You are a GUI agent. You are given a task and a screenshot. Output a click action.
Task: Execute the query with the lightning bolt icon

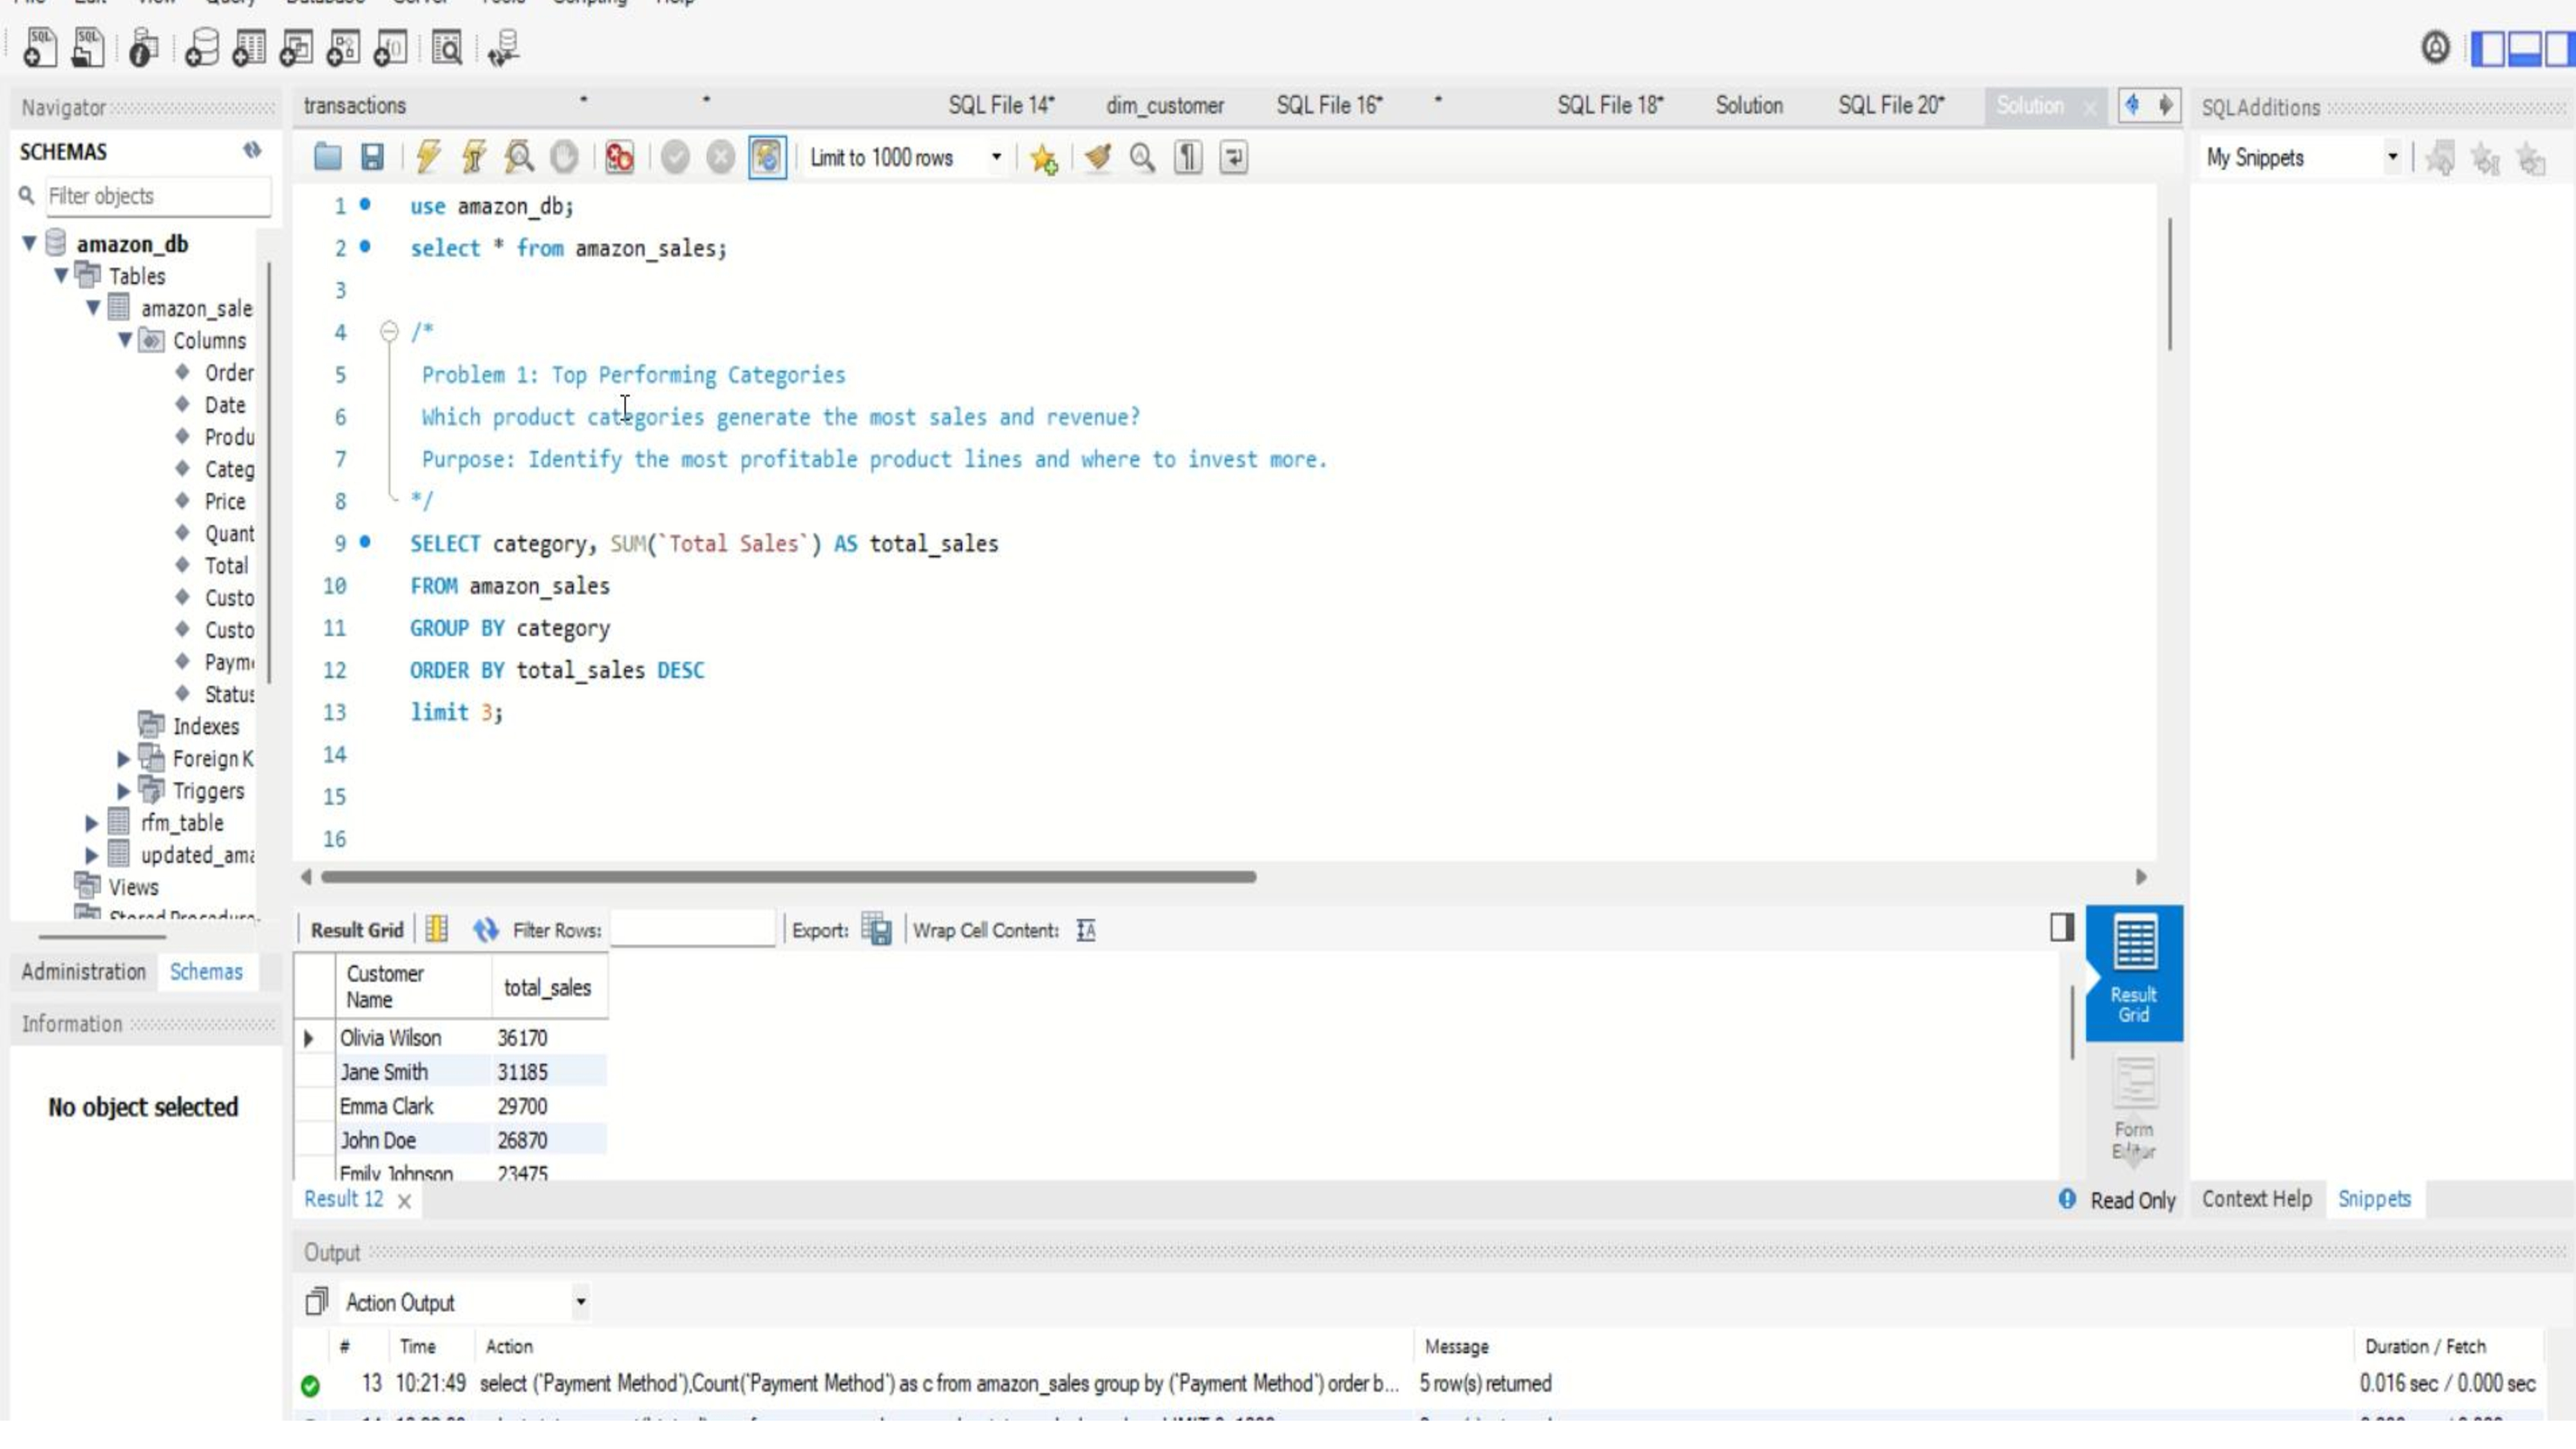428,157
